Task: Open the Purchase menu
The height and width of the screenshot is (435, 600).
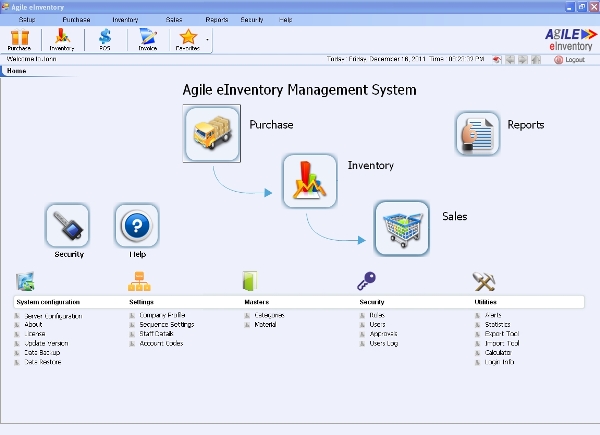Action: pos(76,20)
